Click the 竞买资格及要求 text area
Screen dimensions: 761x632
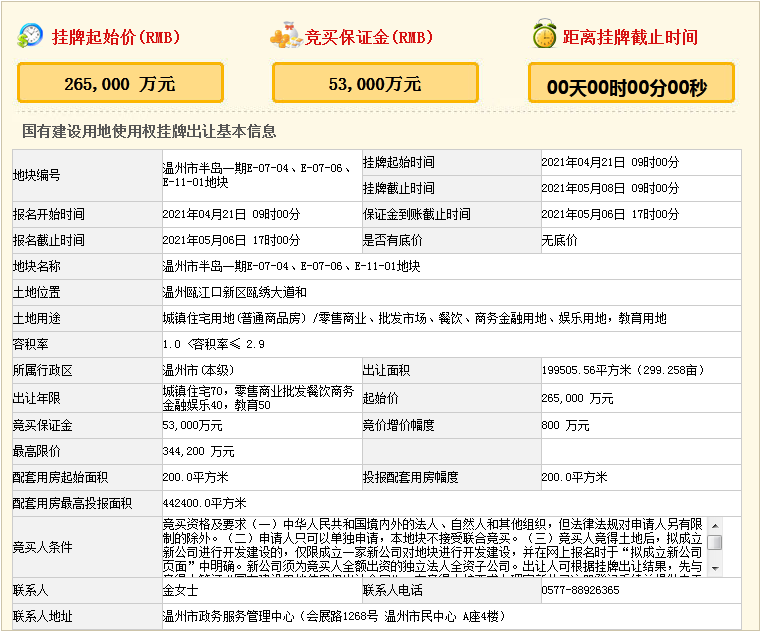pos(433,547)
